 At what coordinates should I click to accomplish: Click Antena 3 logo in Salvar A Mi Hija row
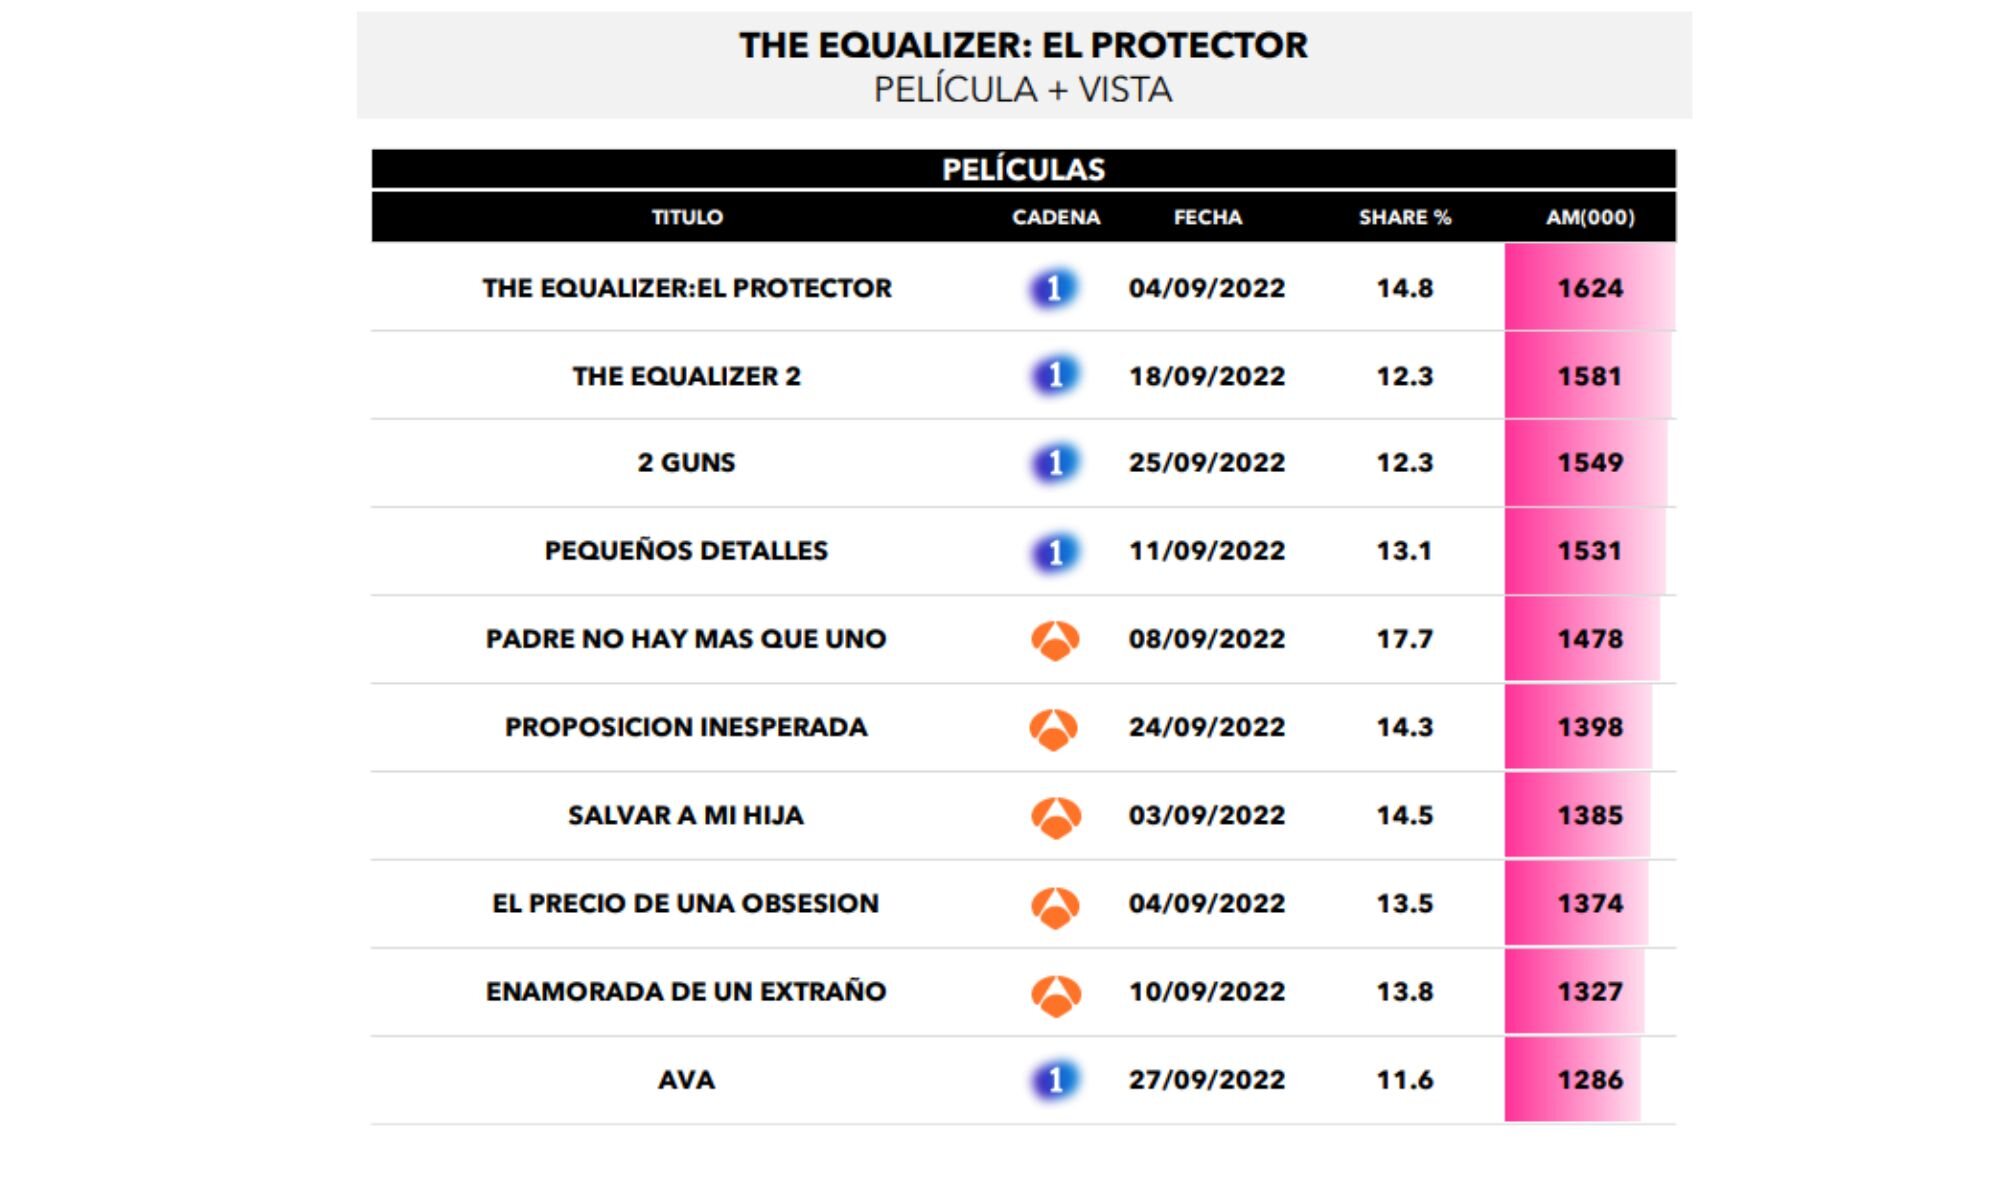click(x=1055, y=816)
